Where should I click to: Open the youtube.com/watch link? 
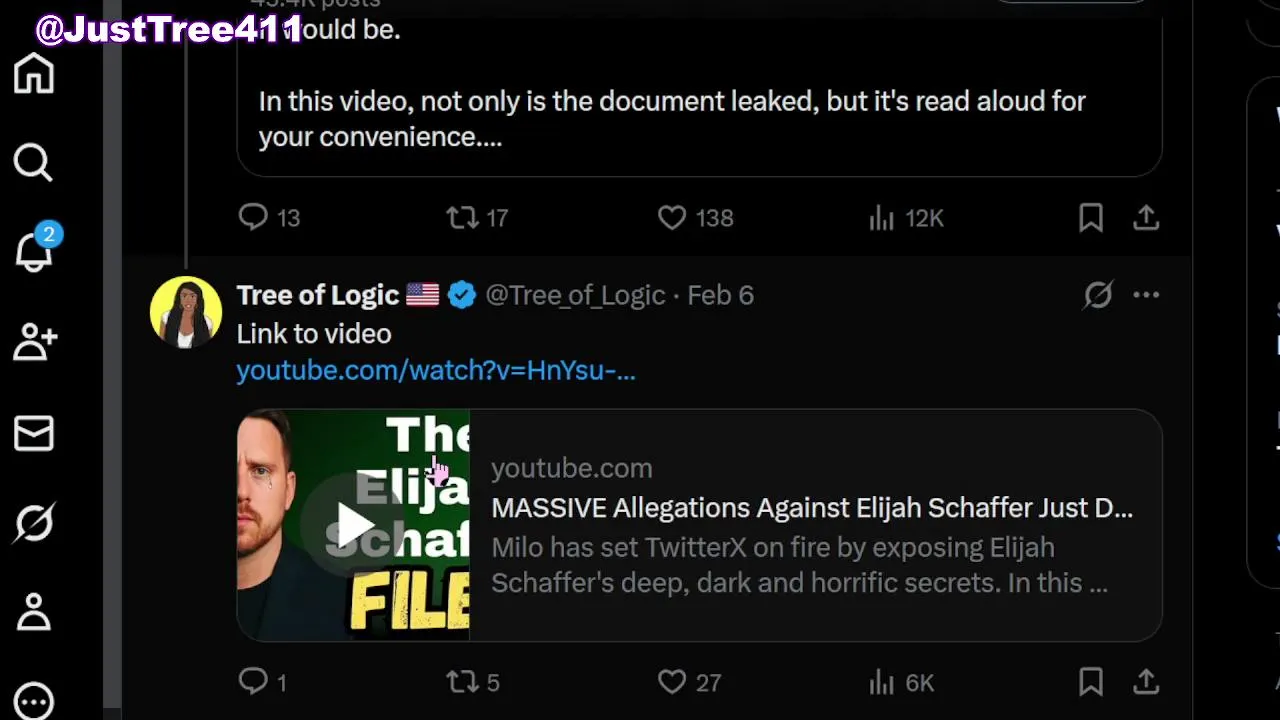[x=435, y=371]
